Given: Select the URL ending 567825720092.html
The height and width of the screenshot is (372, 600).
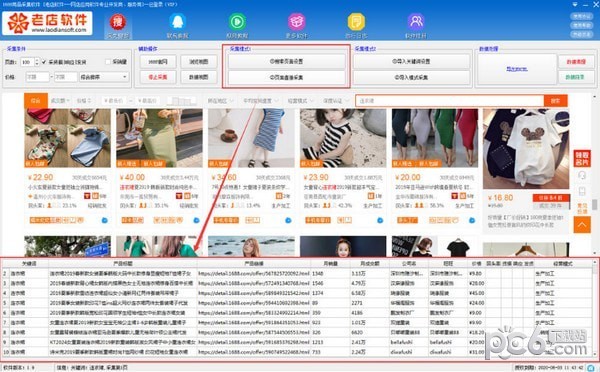Looking at the screenshot, I should click(x=254, y=274).
